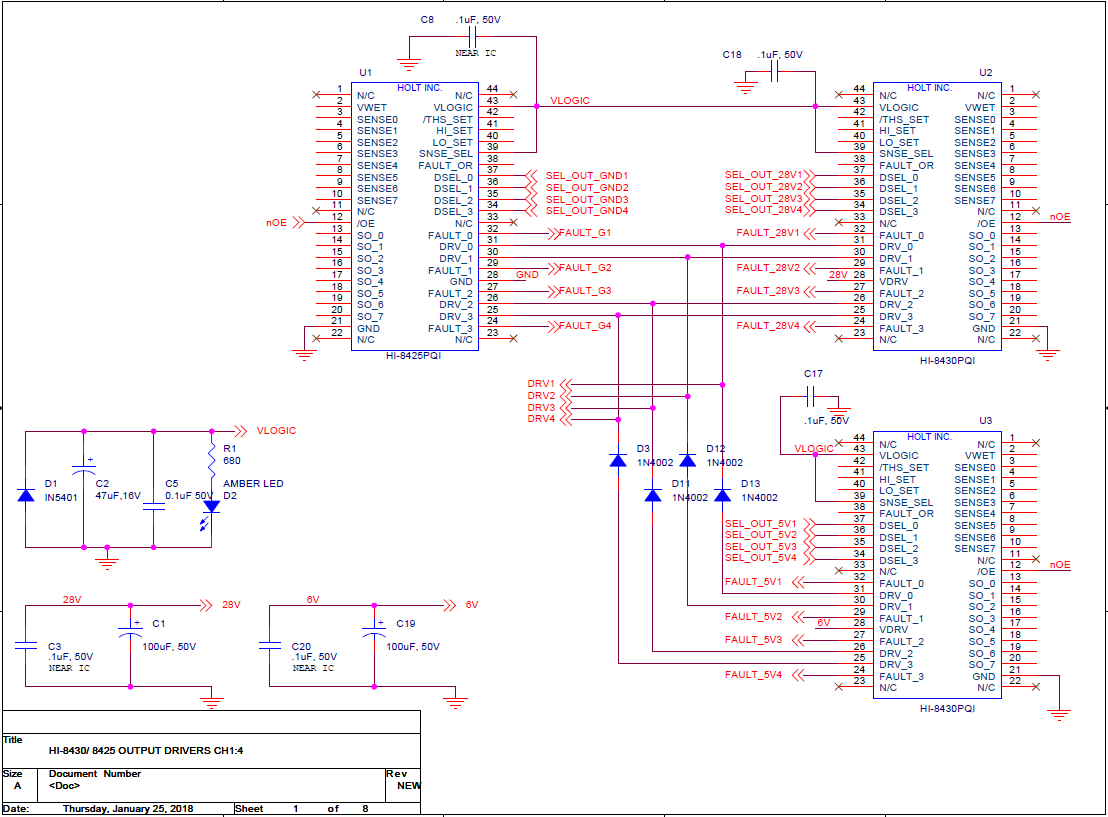
Task: Click the DRV3 label
Action: (x=541, y=408)
